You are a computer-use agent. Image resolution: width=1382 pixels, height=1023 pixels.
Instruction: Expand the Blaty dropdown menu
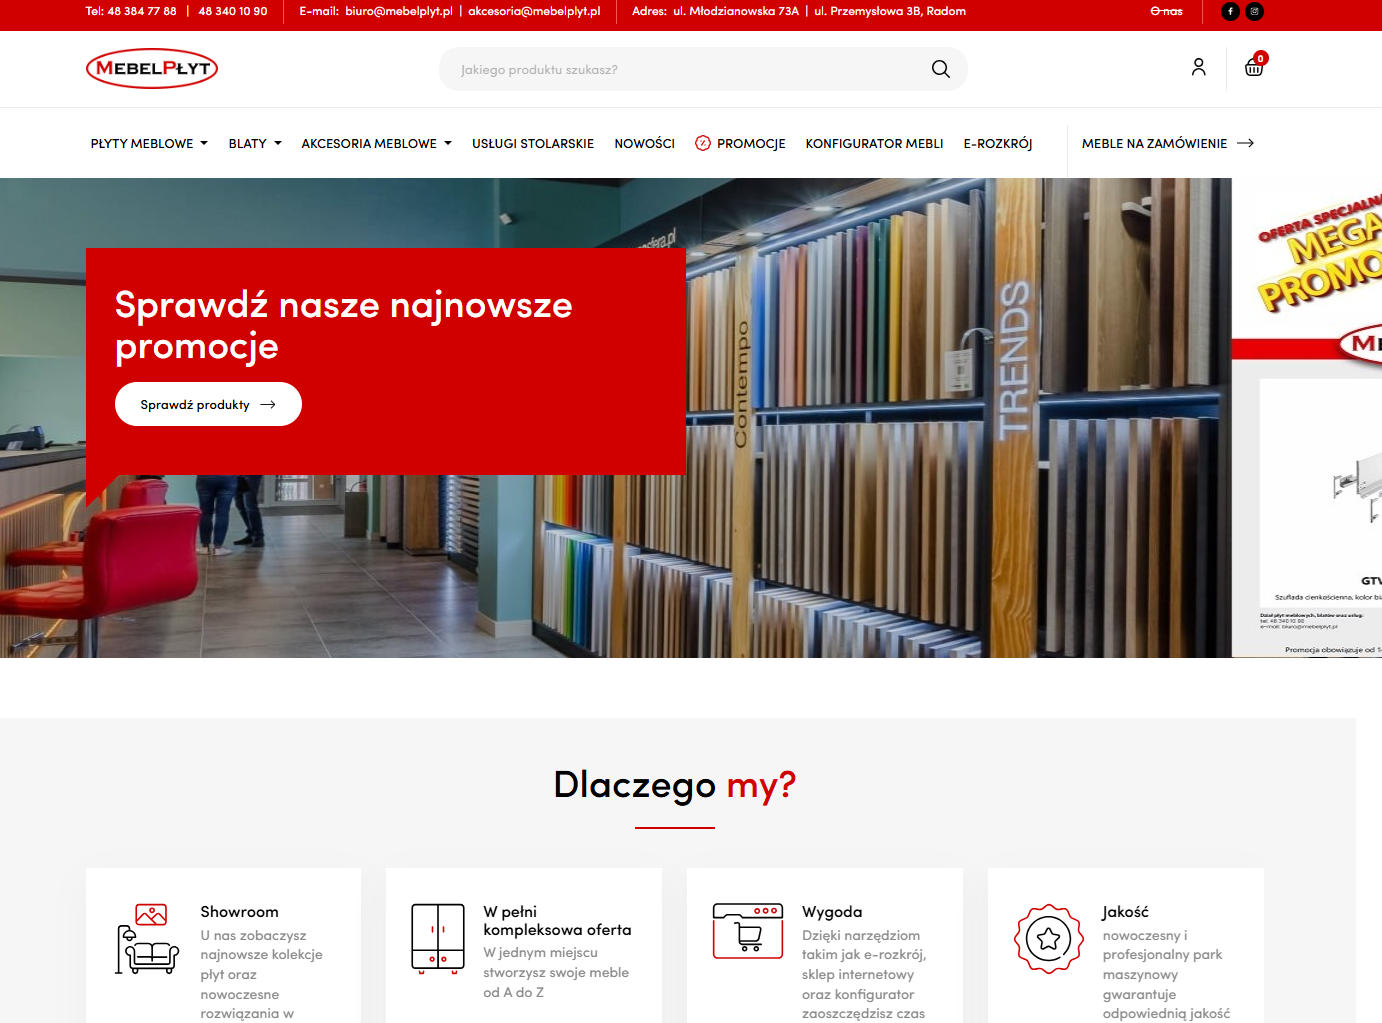click(255, 144)
